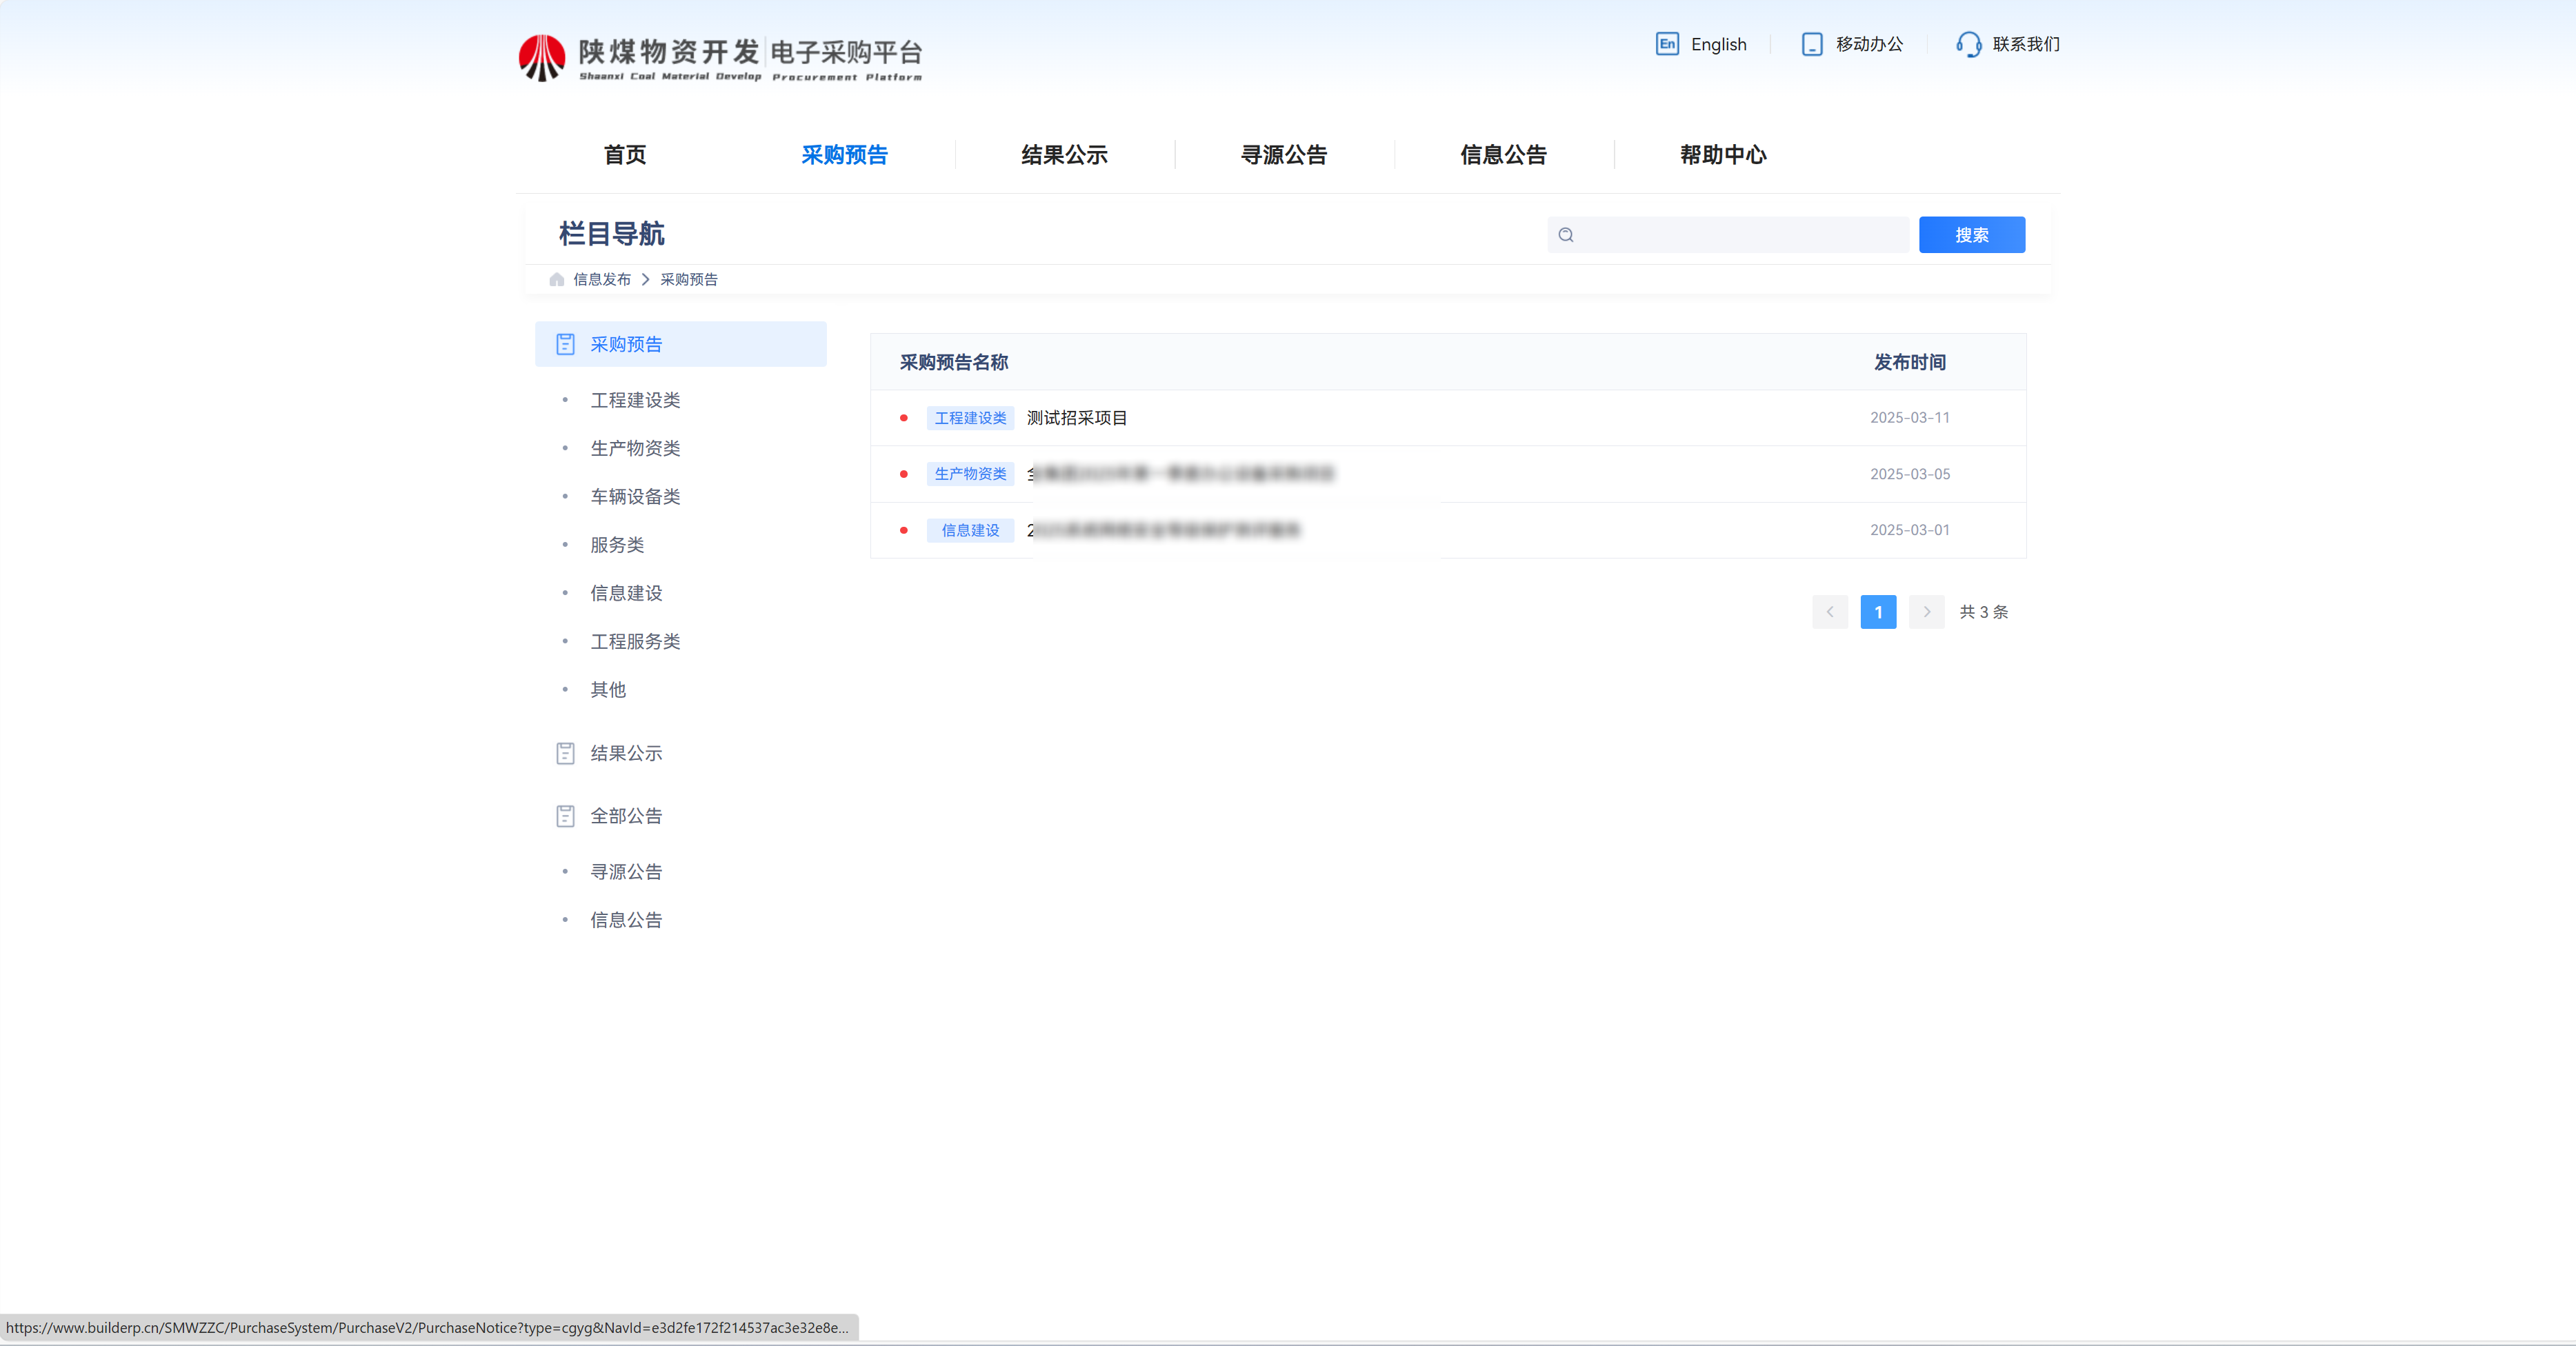
Task: Click the home icon in breadcrumb
Action: [557, 279]
